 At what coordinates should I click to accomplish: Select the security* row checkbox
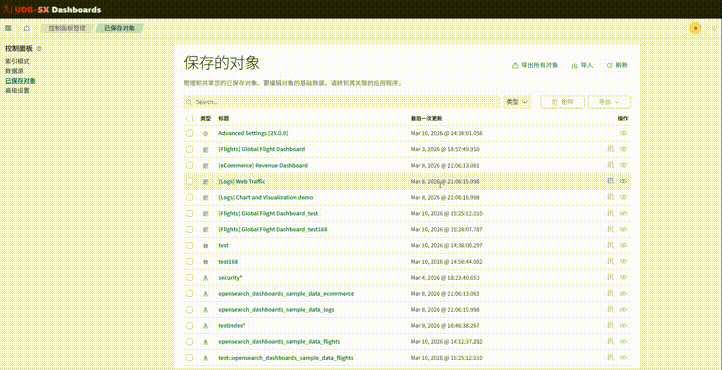click(189, 278)
